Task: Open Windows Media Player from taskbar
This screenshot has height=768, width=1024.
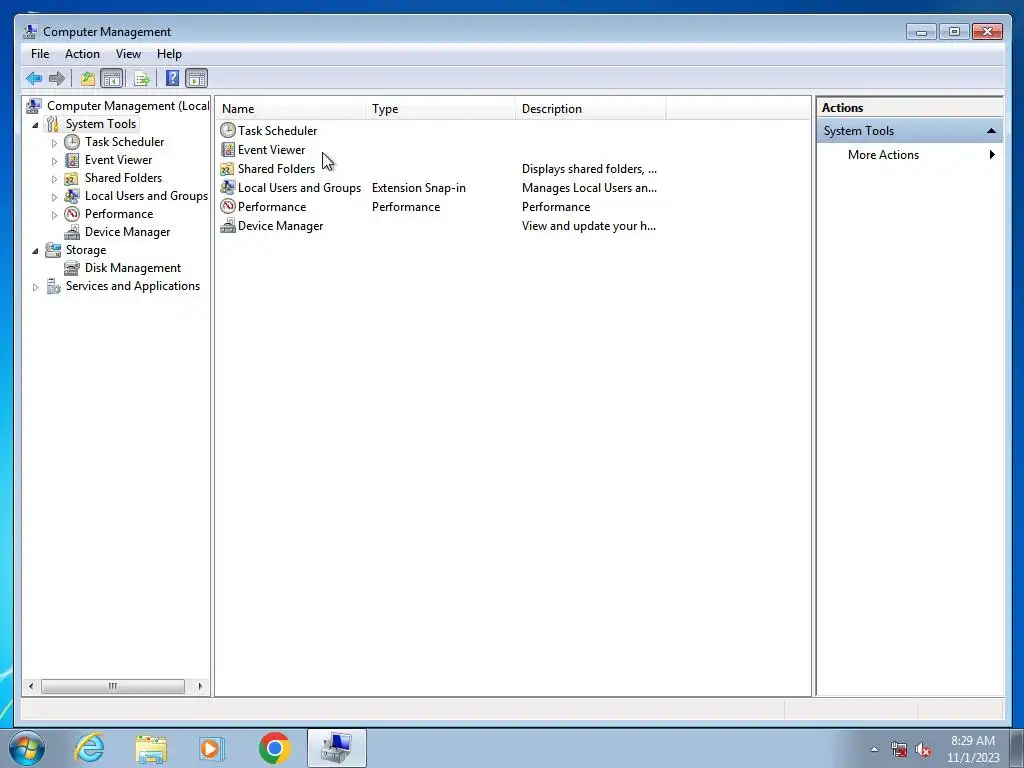Action: click(x=212, y=748)
